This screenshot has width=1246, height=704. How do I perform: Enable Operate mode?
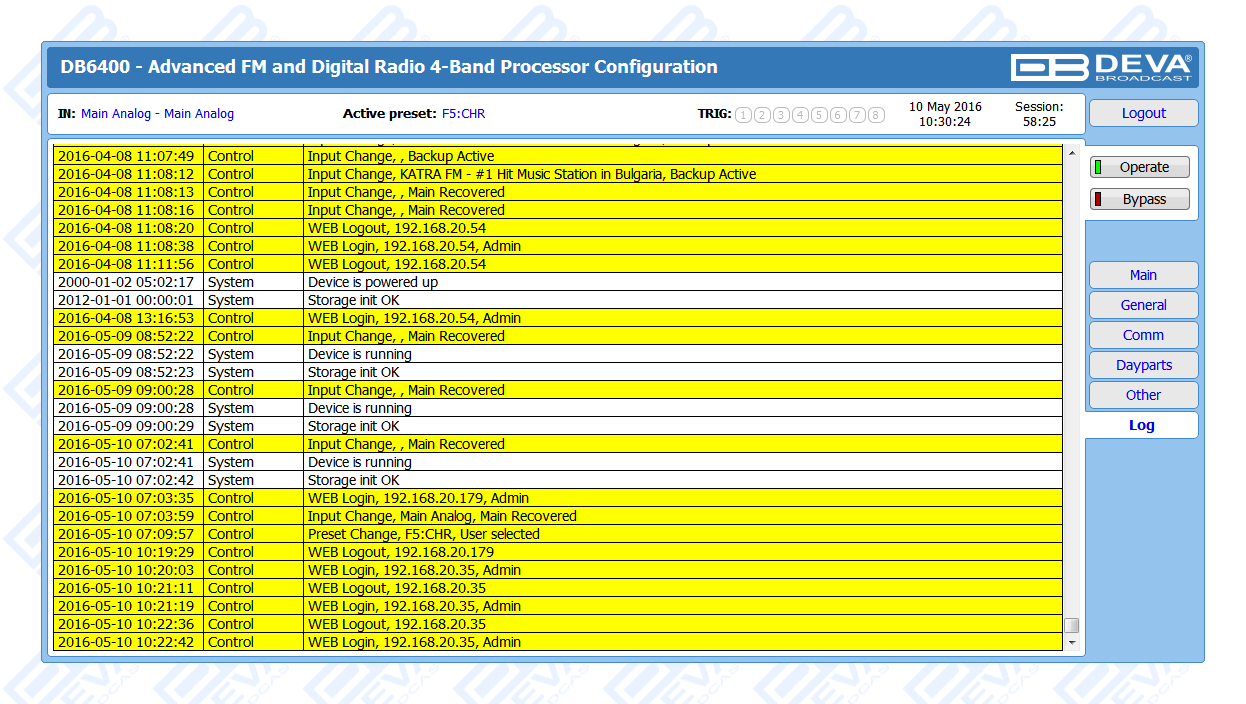click(1139, 167)
